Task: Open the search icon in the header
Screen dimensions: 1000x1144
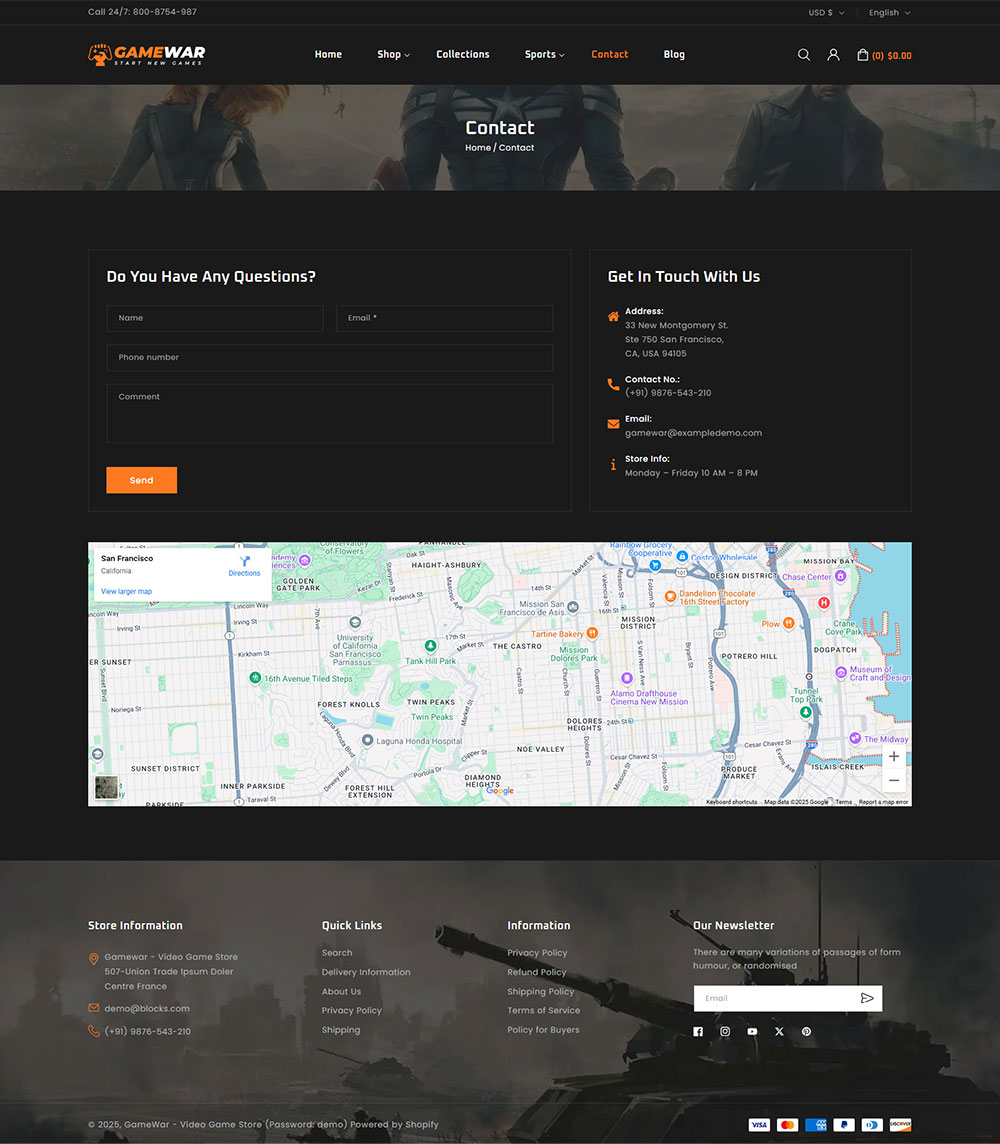Action: [804, 55]
